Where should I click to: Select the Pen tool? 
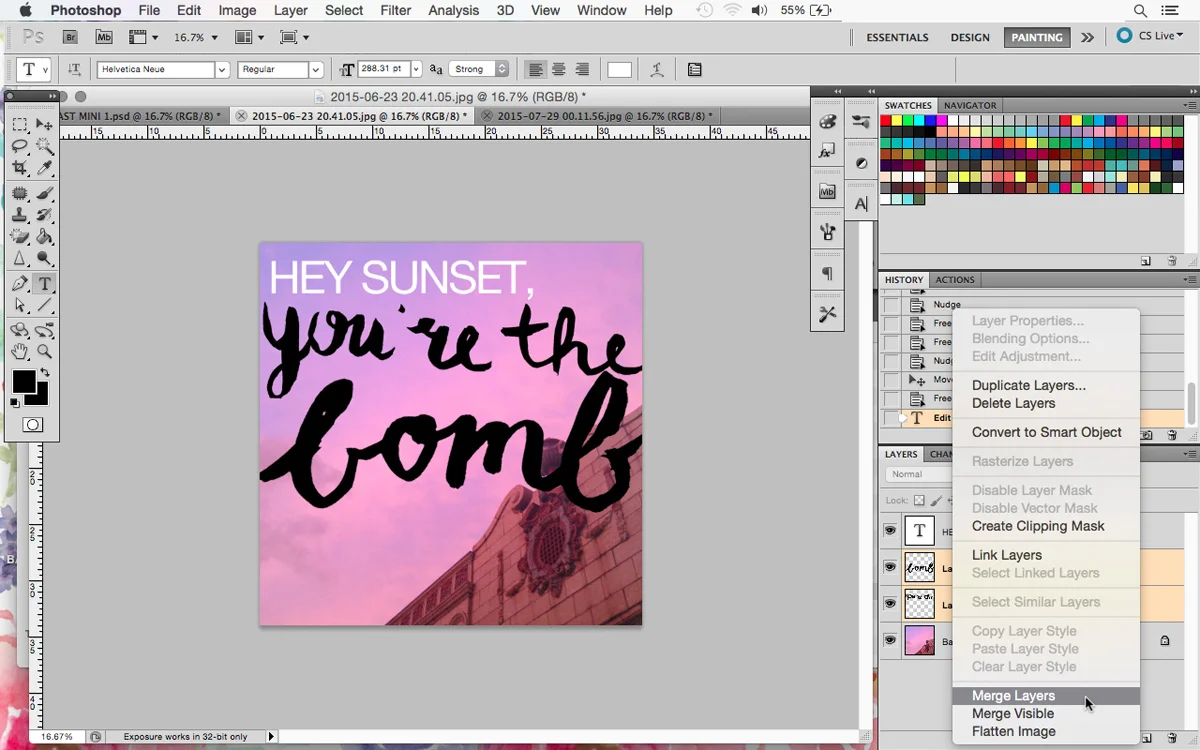[x=20, y=284]
